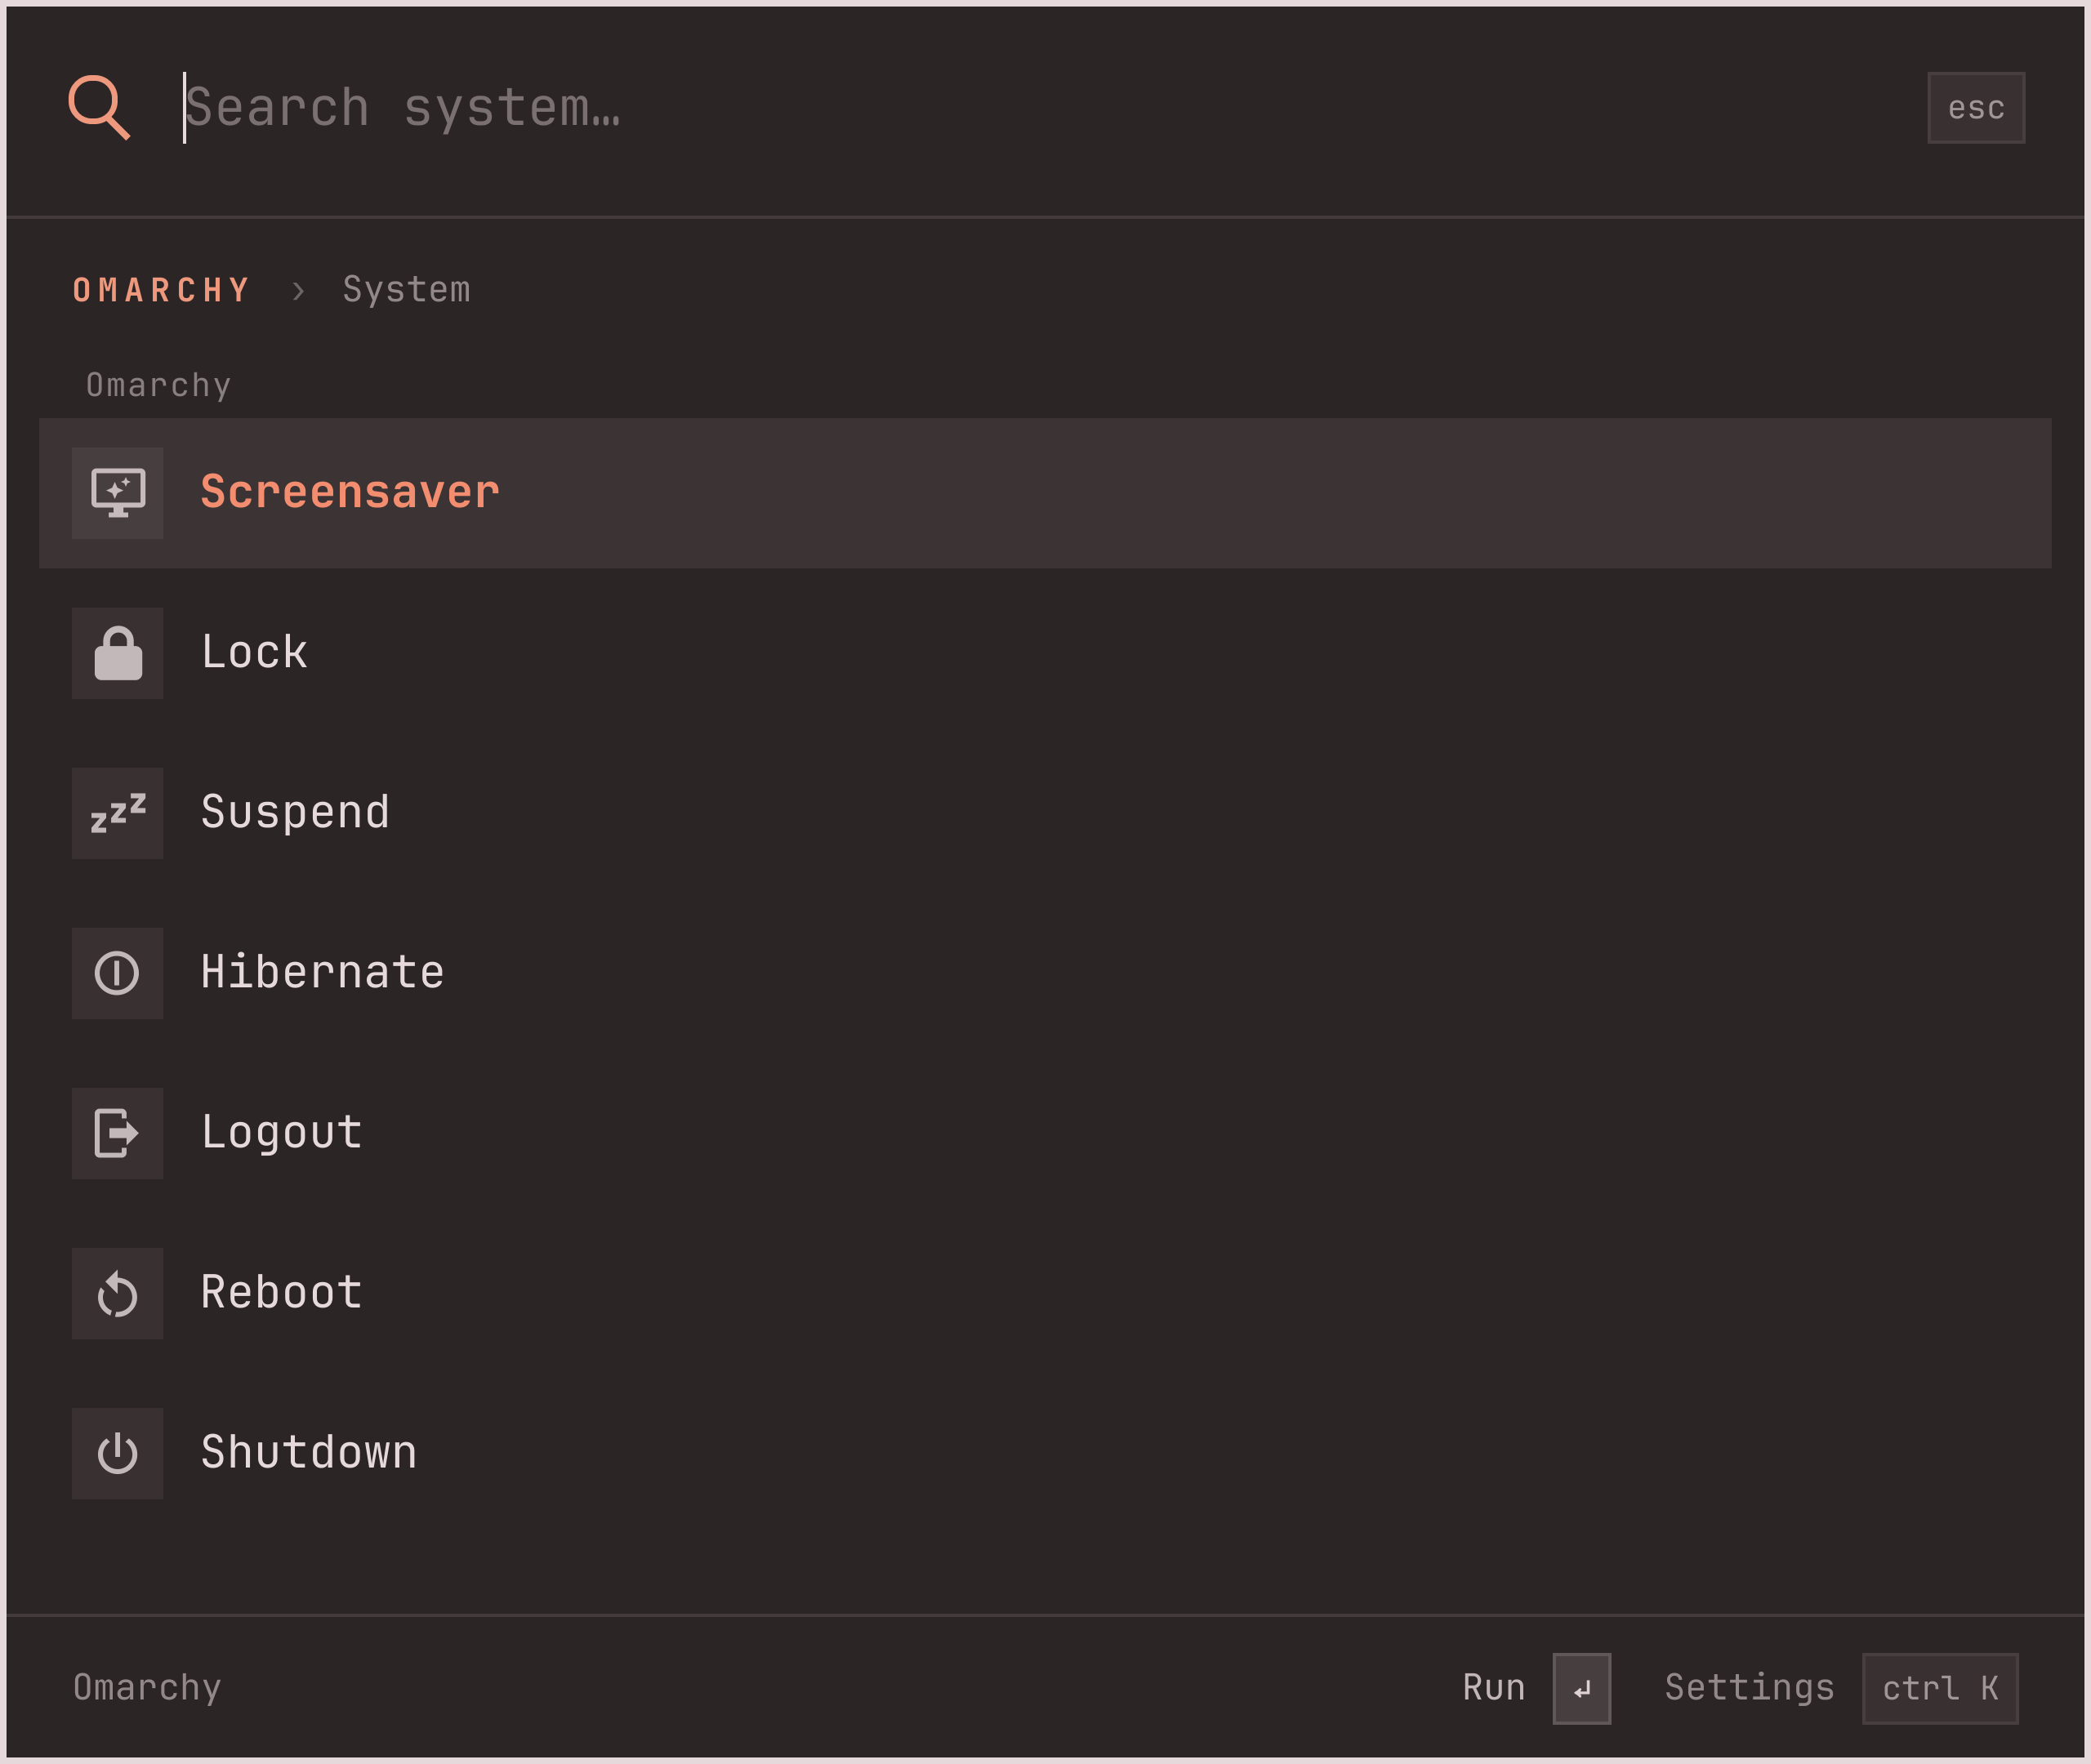Click the Screensaver monitor icon
The width and height of the screenshot is (2091, 1764).
pos(118,493)
